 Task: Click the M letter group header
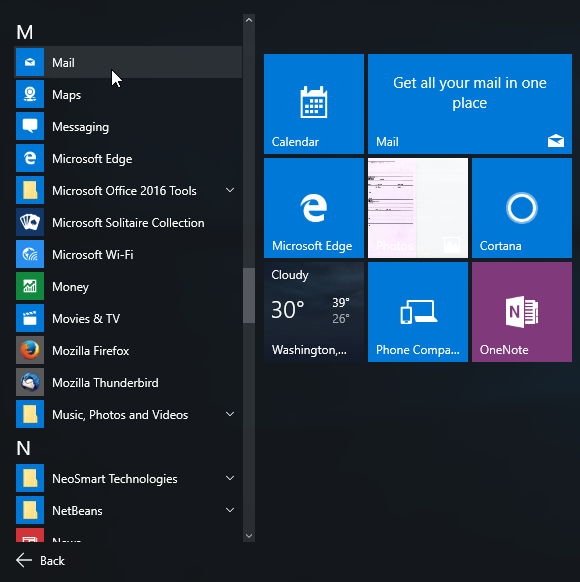point(24,32)
